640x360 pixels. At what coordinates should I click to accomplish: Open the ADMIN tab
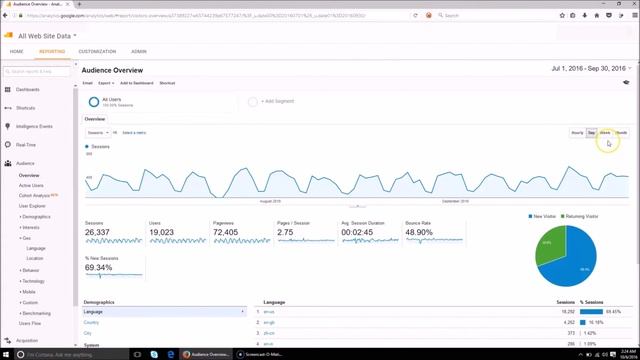[139, 51]
